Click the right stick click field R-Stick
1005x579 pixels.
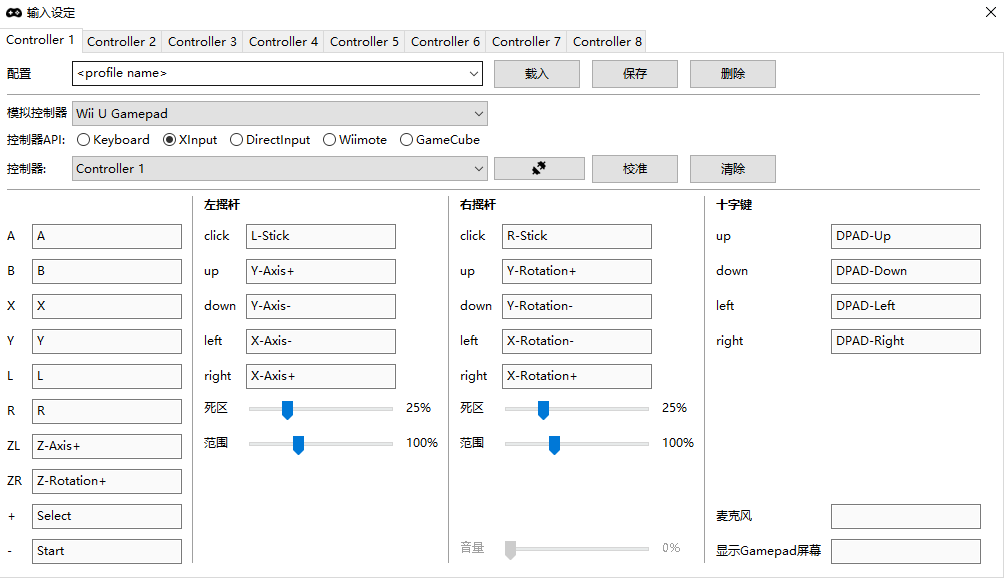click(x=577, y=237)
